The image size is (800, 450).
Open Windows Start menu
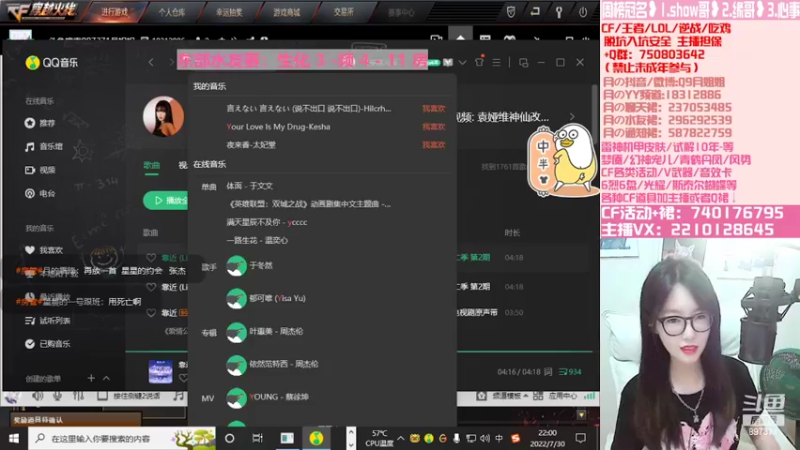coord(14,438)
